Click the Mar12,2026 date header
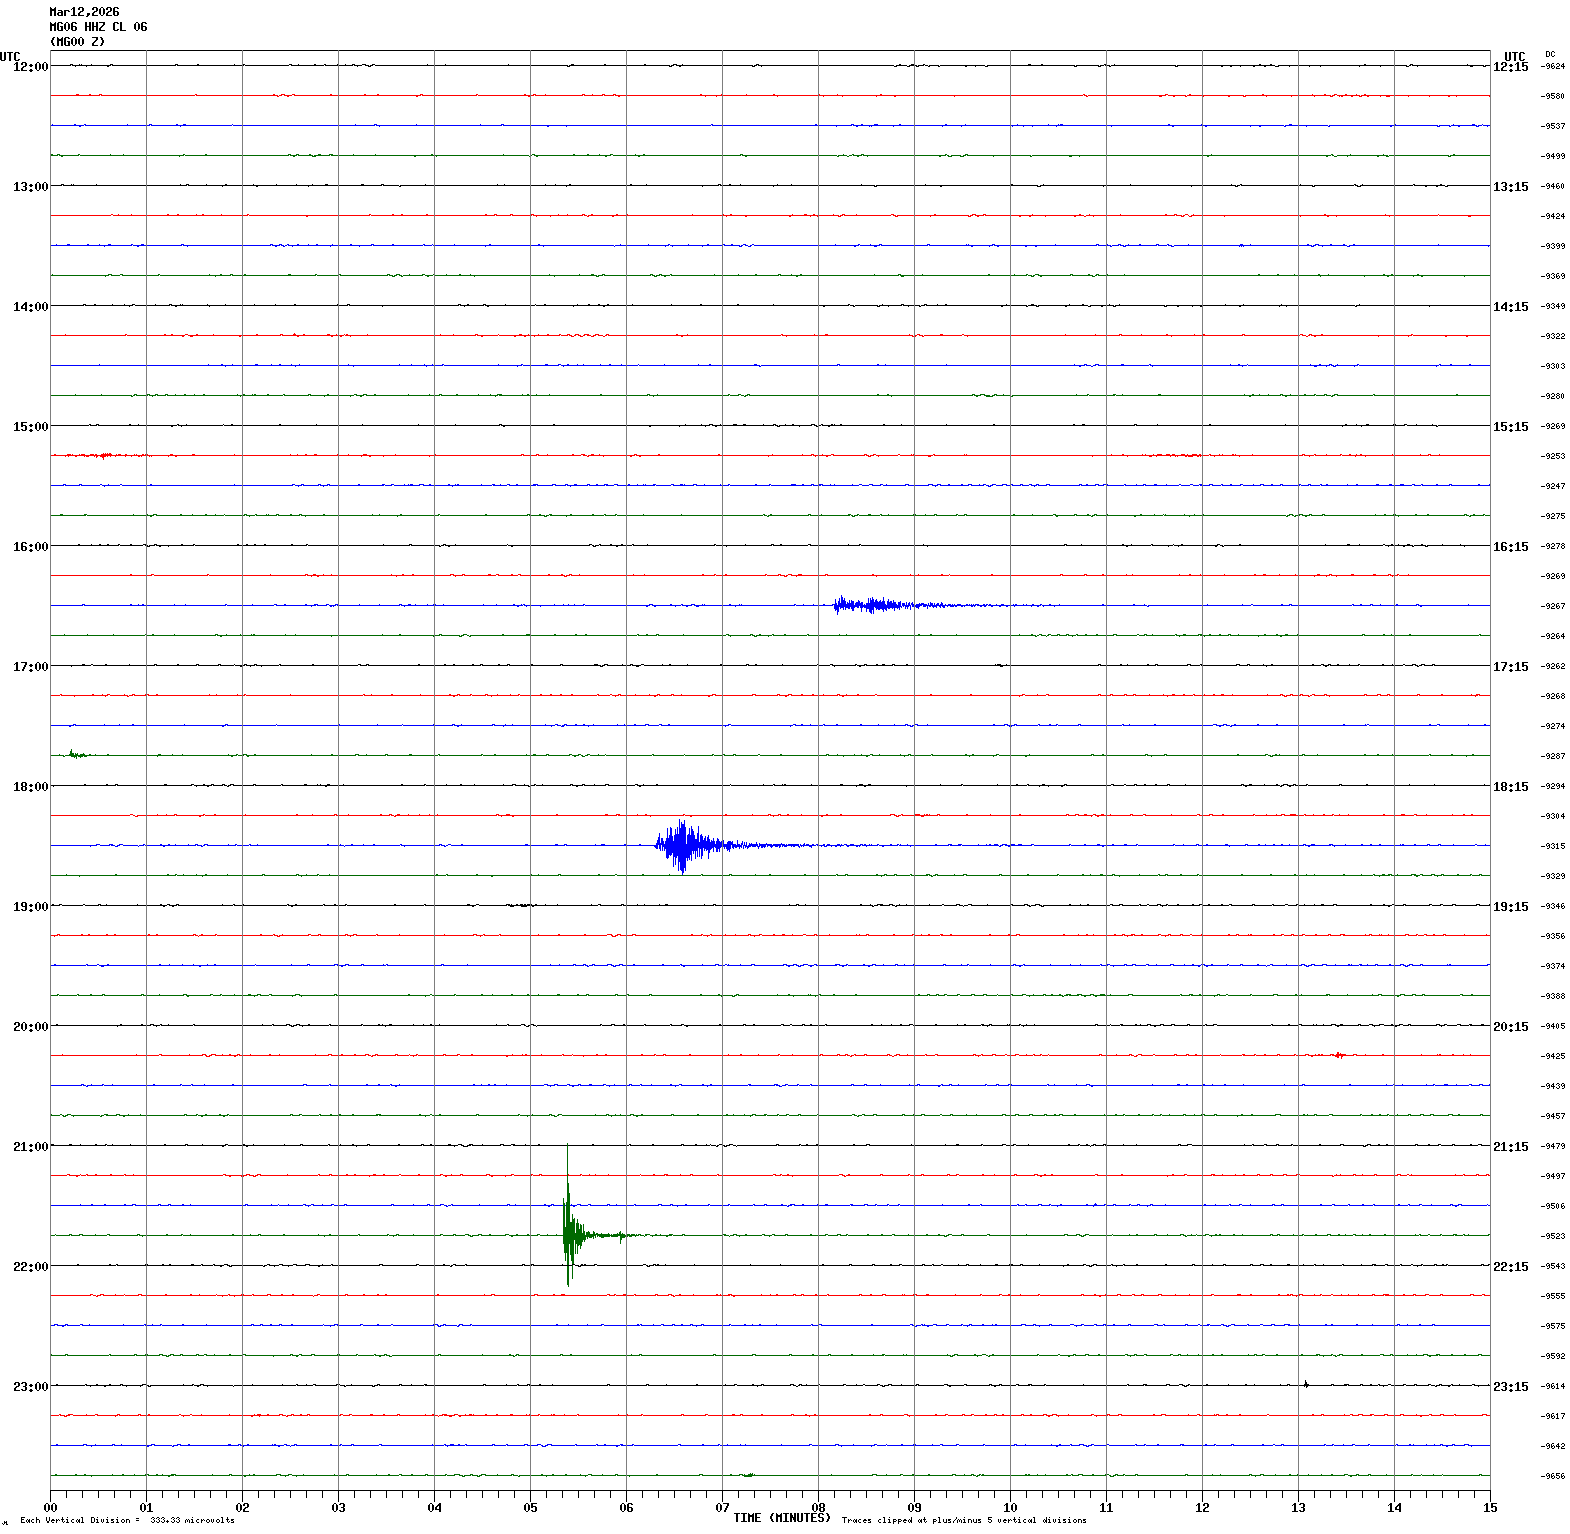The height and width of the screenshot is (1534, 1570). [84, 12]
